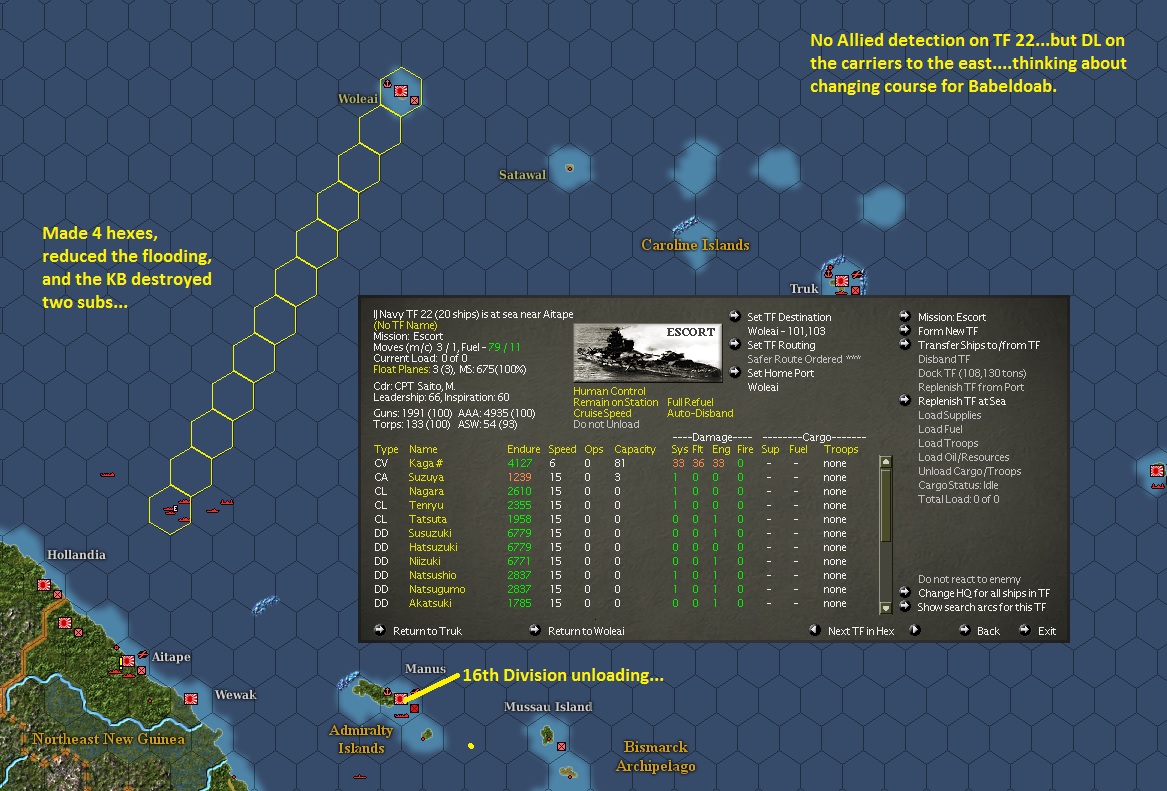The width and height of the screenshot is (1167, 791).
Task: Click arrow beside Change HQ for all ships
Action: [x=905, y=592]
